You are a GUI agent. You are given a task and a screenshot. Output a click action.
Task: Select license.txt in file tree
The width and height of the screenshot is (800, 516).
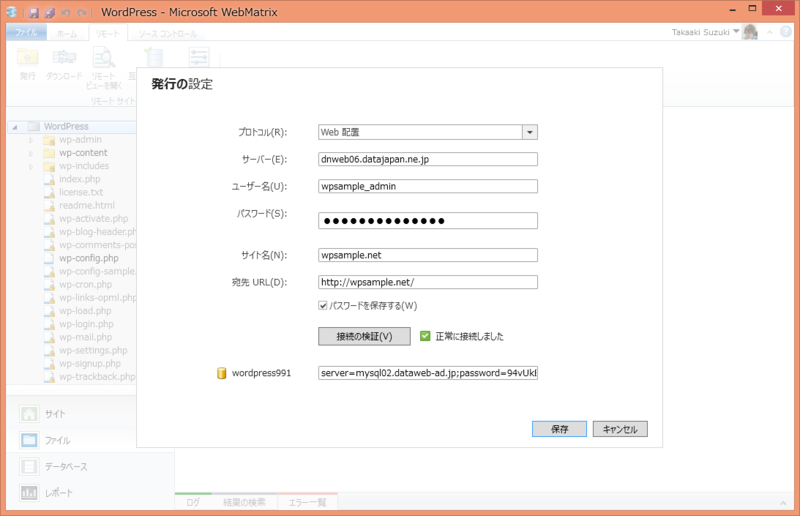(x=81, y=192)
